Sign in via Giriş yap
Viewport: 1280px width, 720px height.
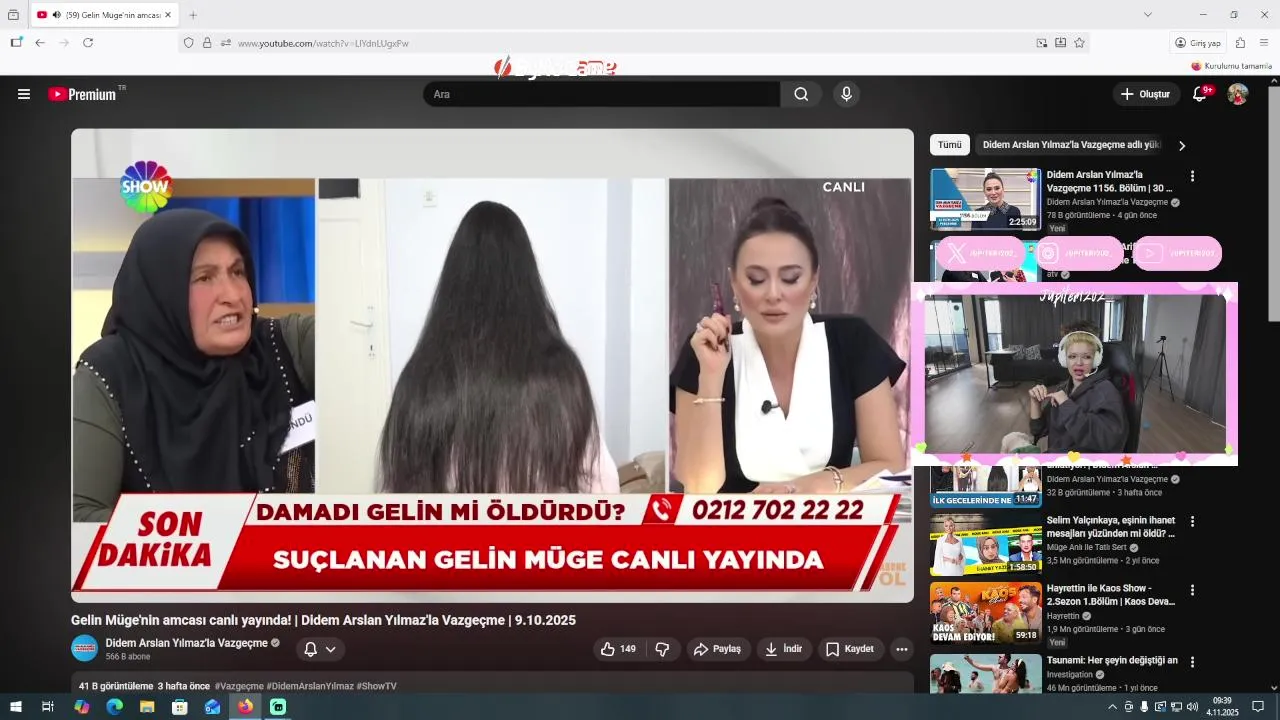(x=1198, y=43)
